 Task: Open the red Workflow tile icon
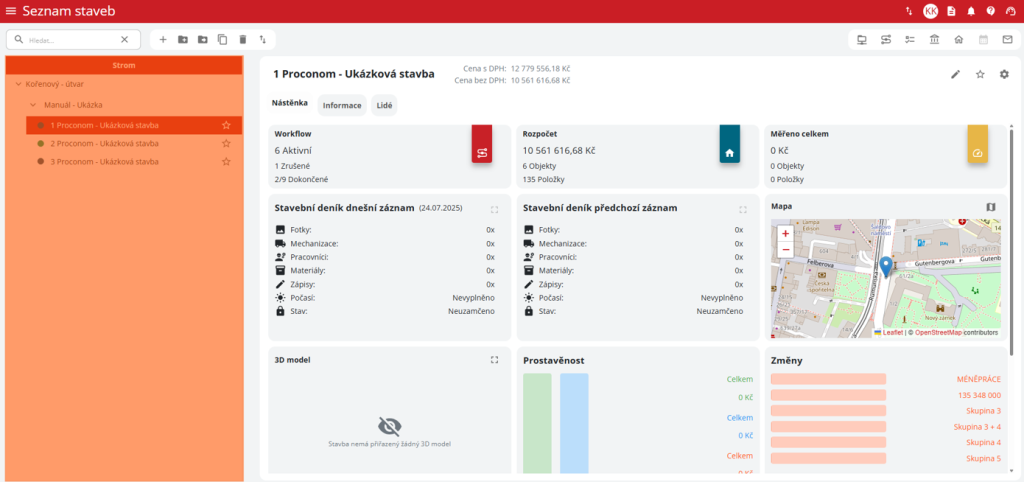[481, 152]
